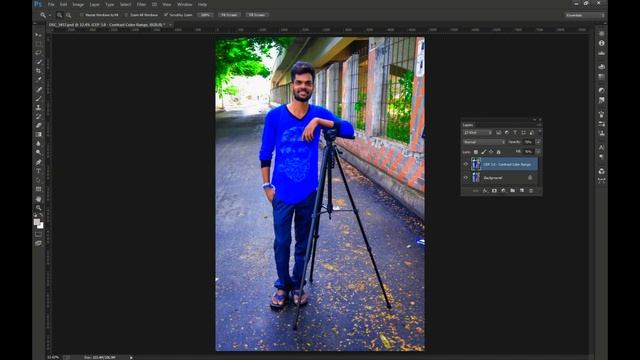Click Zoom In icon in options bar
Viewport: 640px width, 360px height.
coord(60,15)
